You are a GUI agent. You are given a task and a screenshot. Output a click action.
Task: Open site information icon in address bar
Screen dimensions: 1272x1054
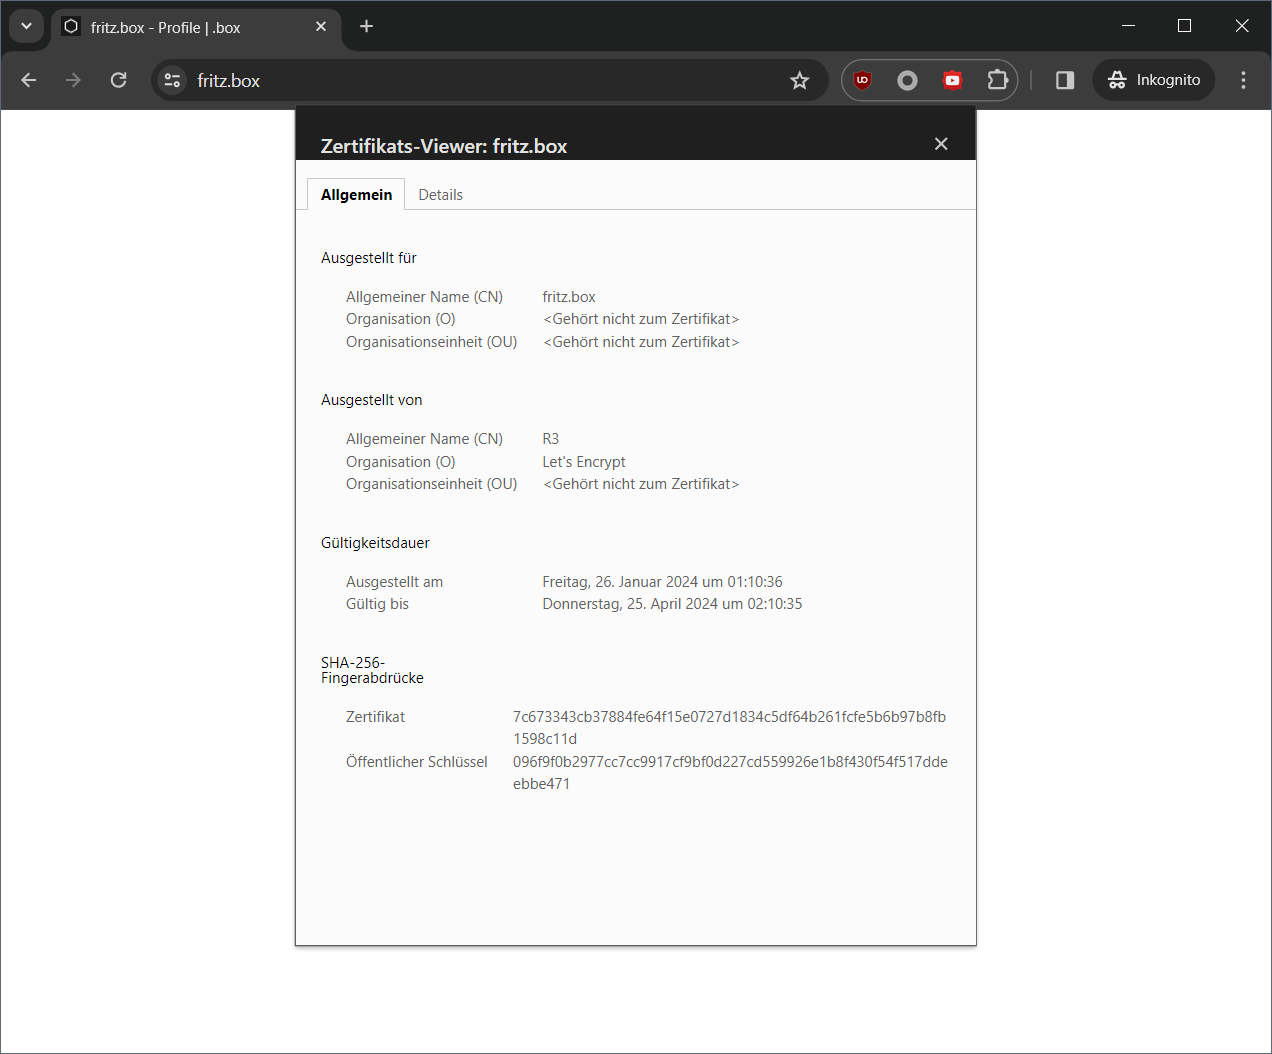(172, 80)
